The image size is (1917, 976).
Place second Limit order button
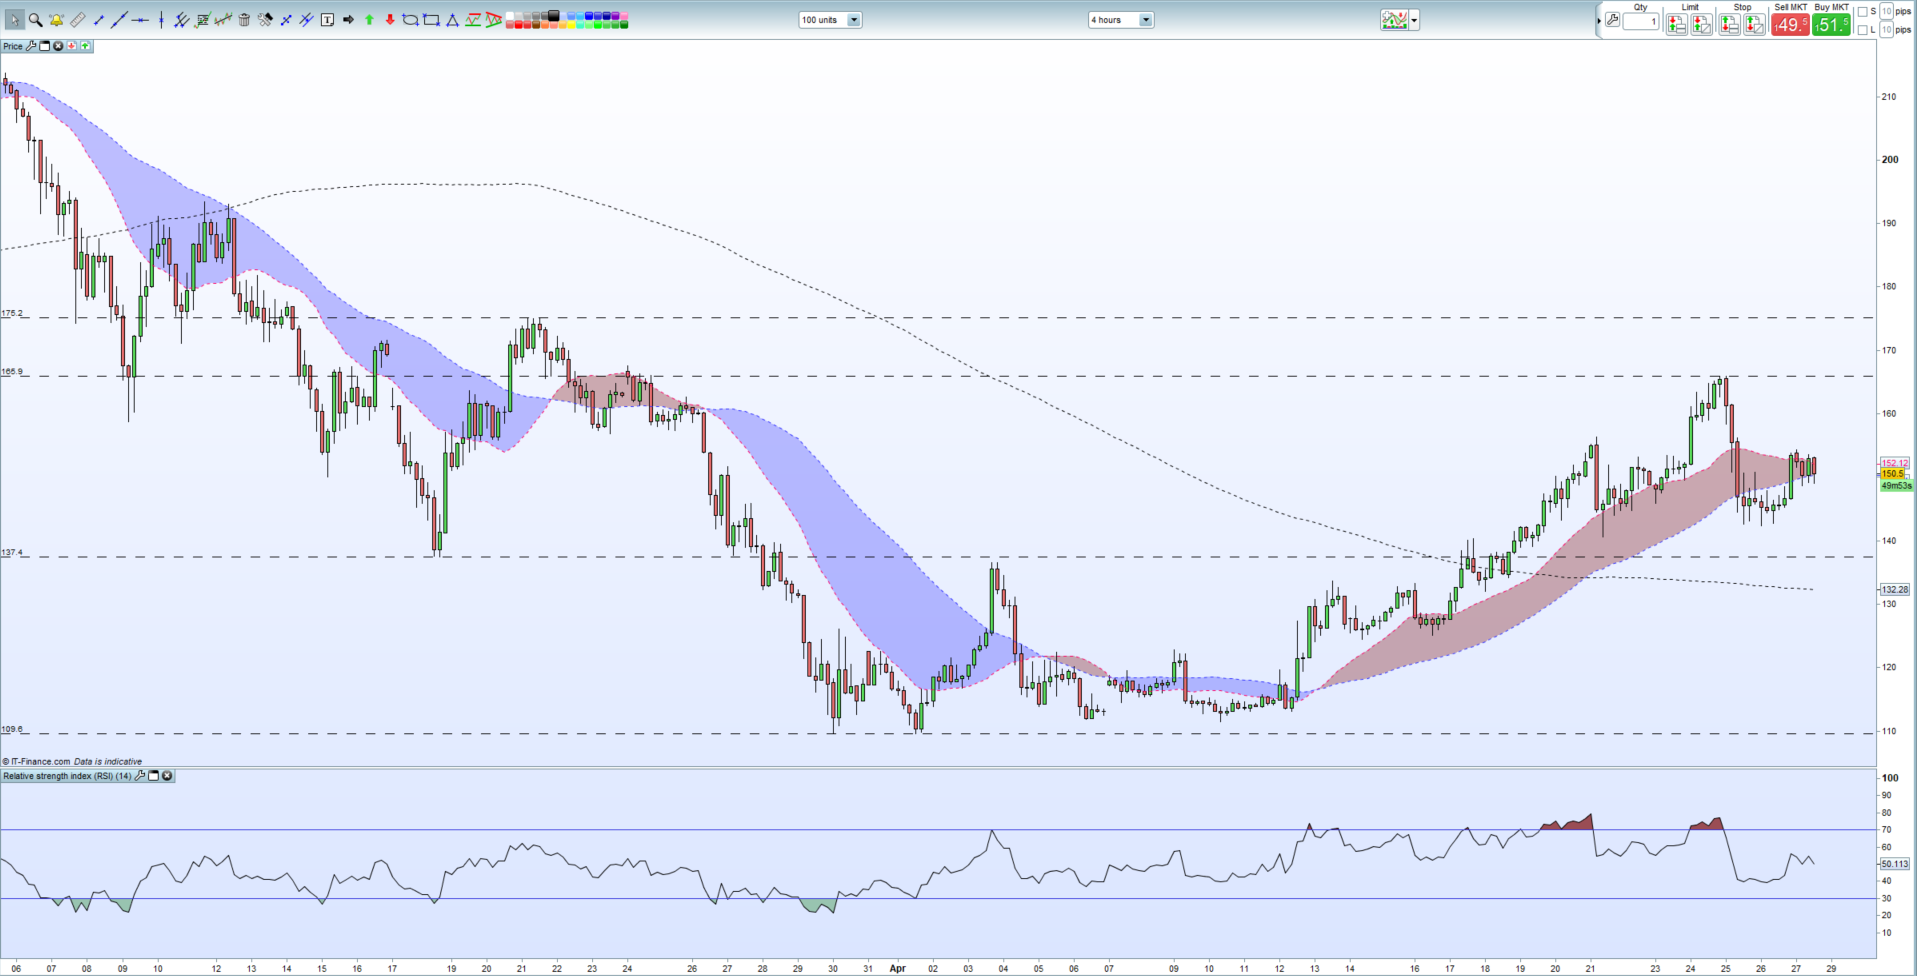point(1702,24)
